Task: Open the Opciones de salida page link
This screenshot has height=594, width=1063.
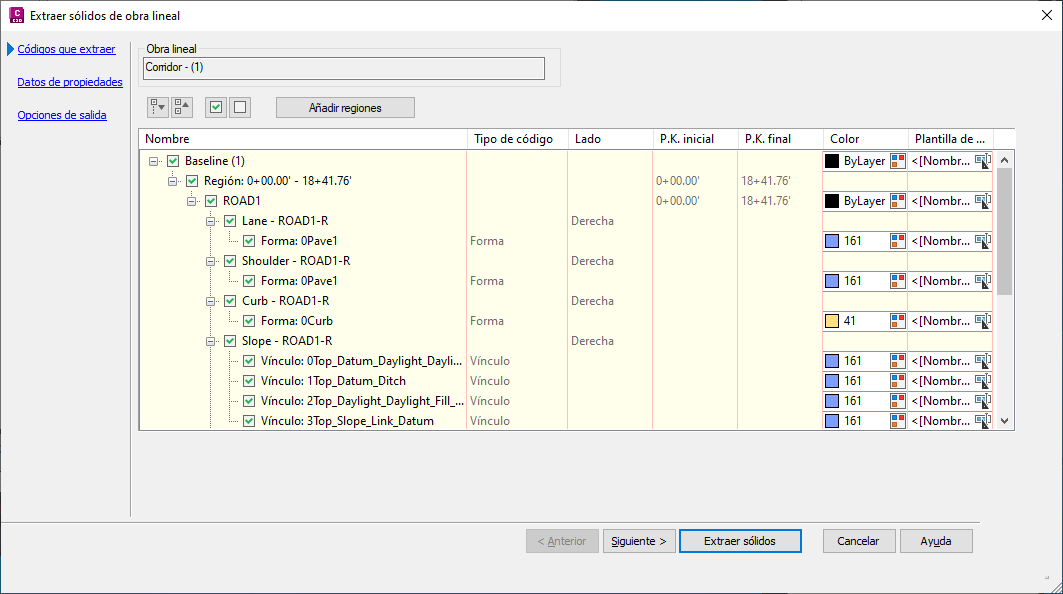Action: (x=62, y=115)
